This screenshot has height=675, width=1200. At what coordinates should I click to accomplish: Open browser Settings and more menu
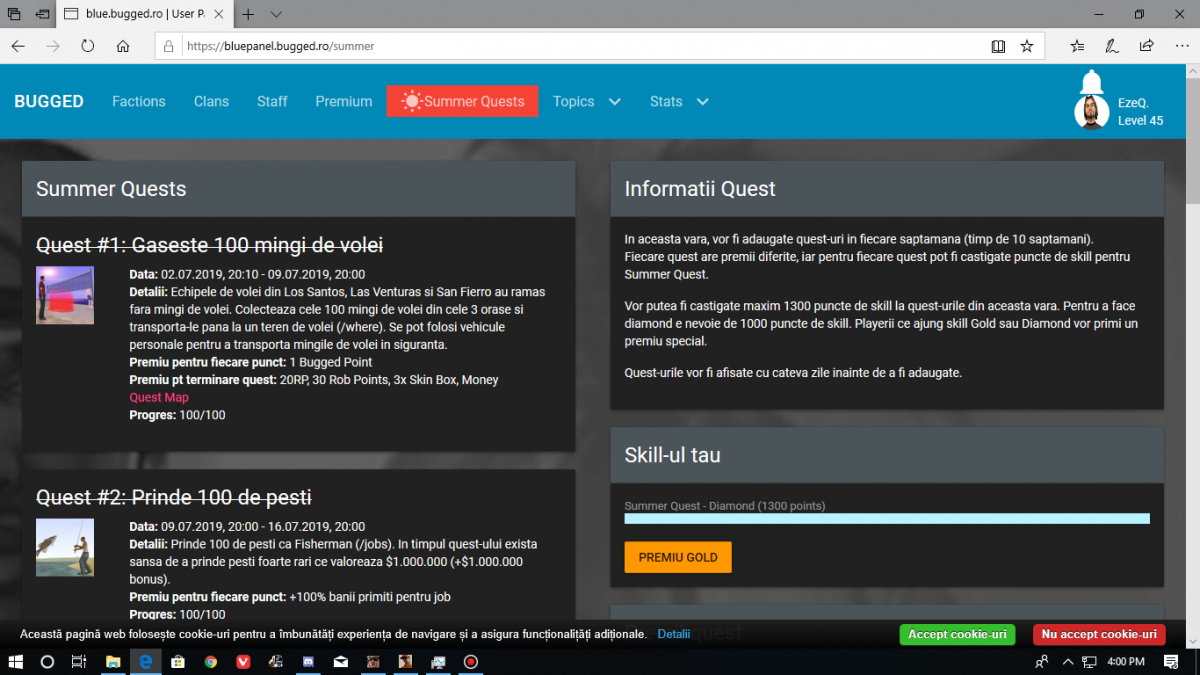1180,46
